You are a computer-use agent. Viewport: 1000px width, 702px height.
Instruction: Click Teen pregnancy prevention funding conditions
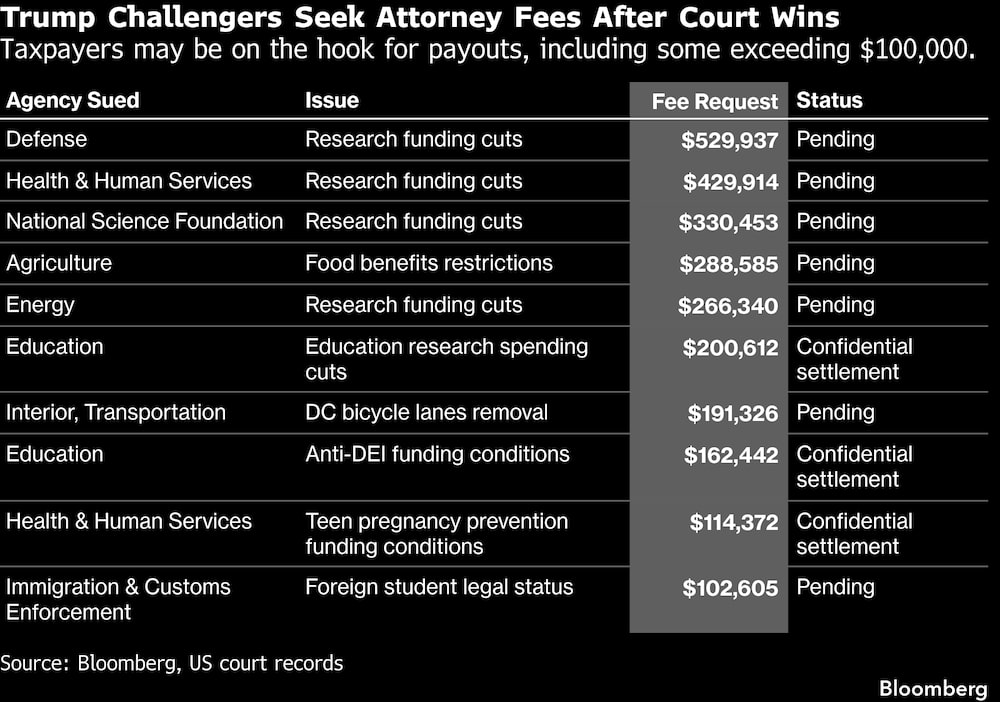pos(436,534)
